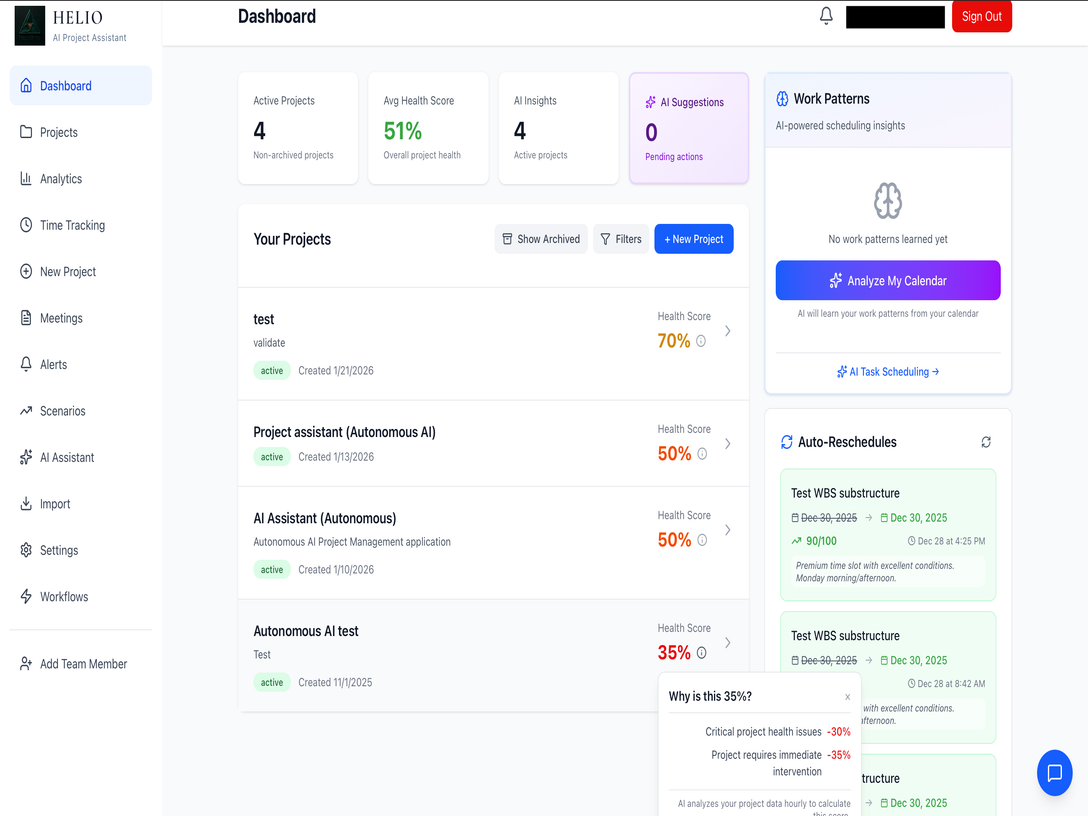Image resolution: width=1088 pixels, height=816 pixels.
Task: Click the notification bell icon
Action: point(825,15)
